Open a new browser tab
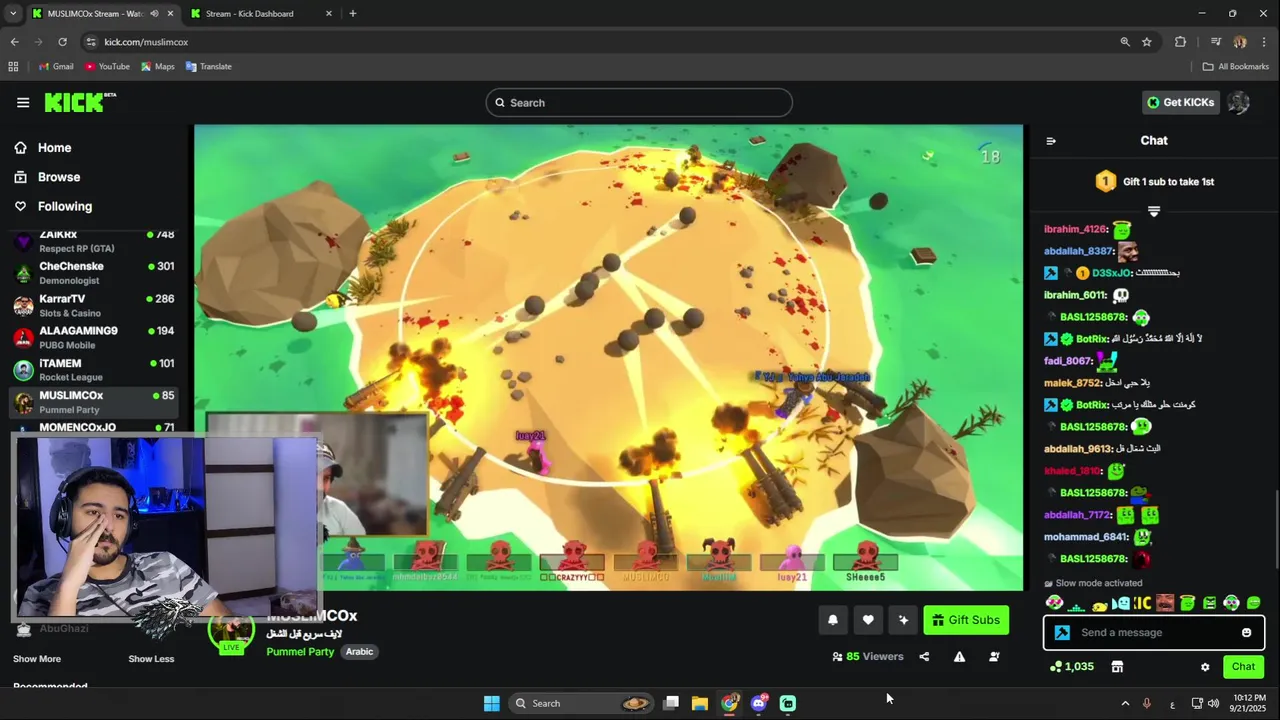1280x720 pixels. coord(353,14)
